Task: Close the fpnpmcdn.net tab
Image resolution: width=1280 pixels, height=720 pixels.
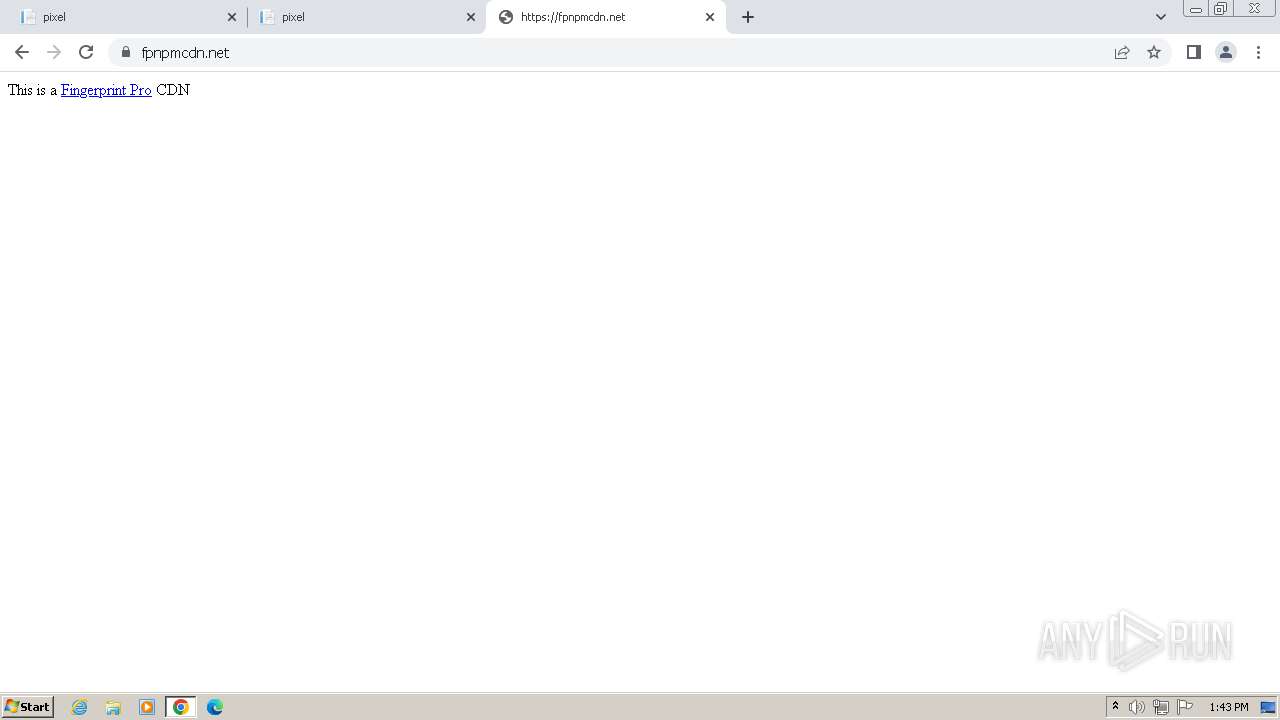Action: tap(710, 17)
